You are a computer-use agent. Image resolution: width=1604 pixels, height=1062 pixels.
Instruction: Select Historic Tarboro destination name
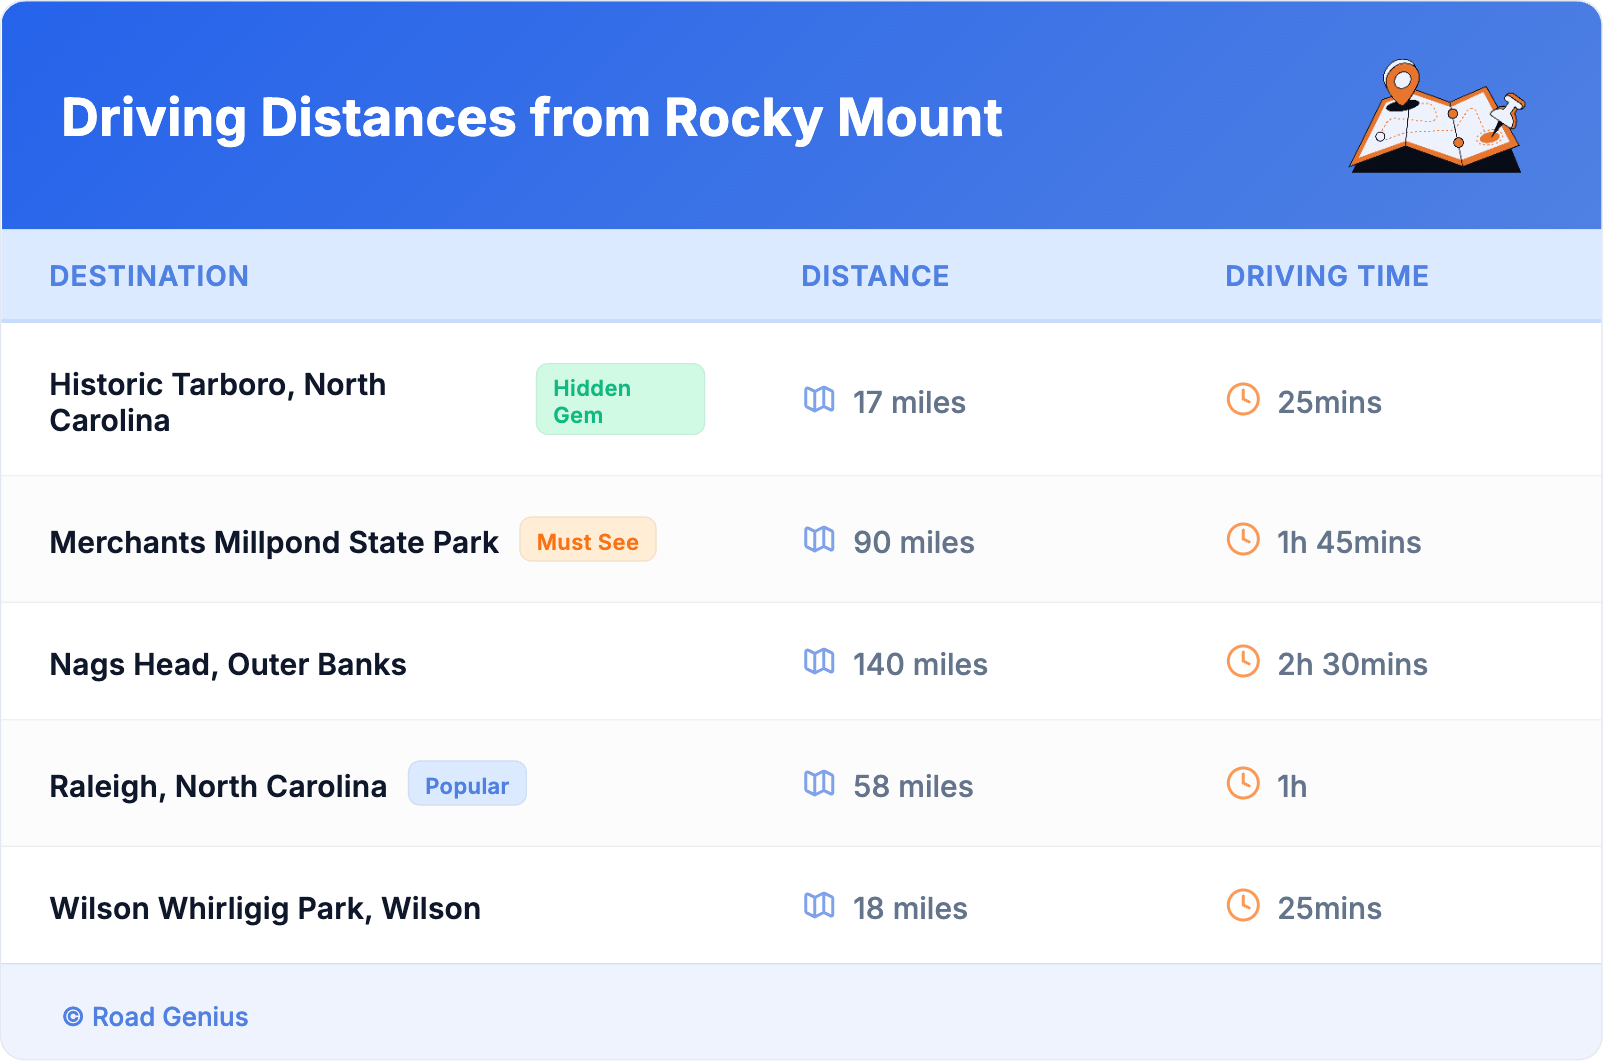click(x=217, y=402)
